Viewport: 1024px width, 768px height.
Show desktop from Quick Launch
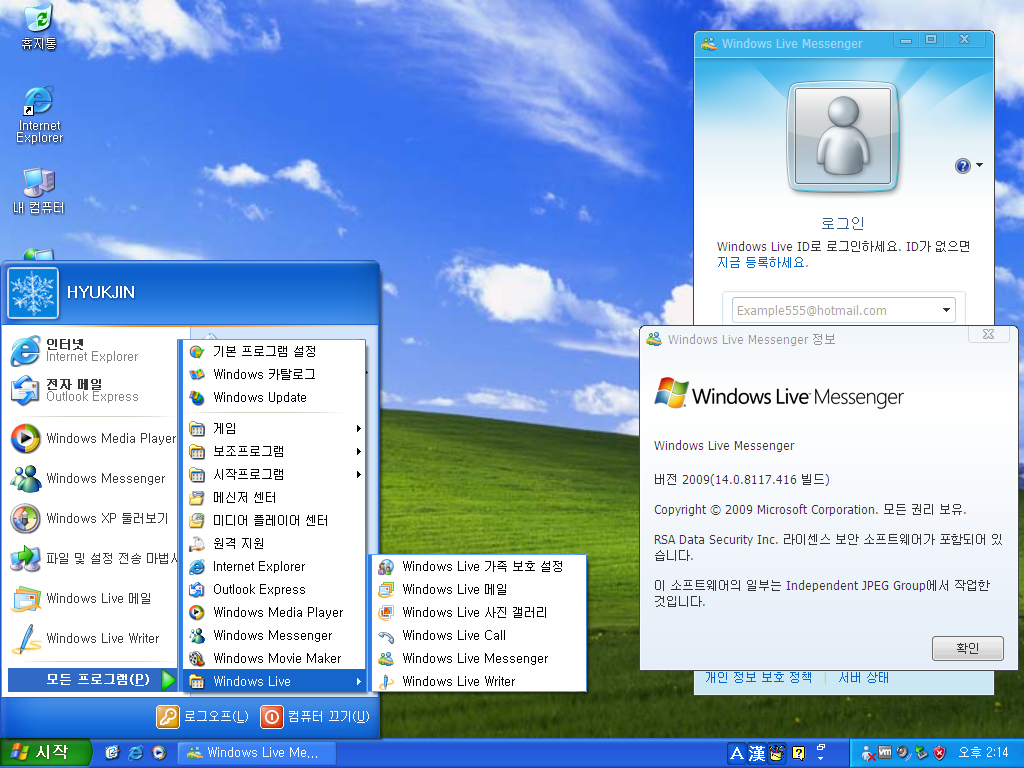[112, 753]
